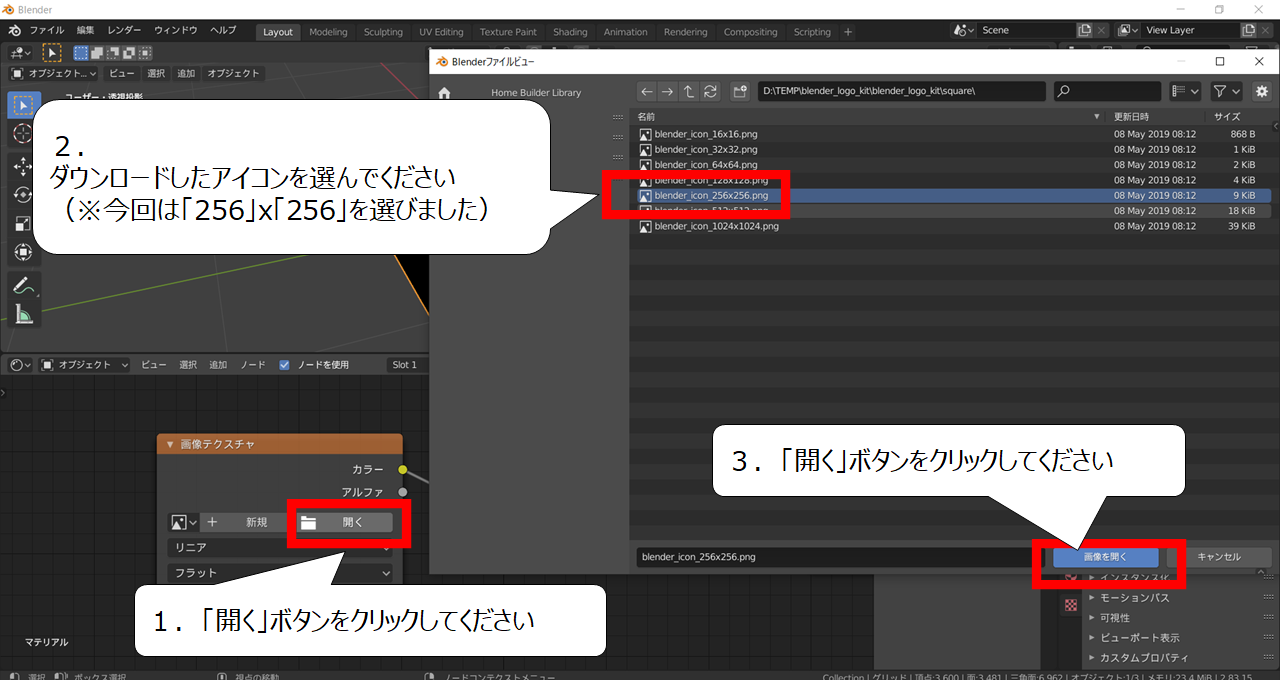The width and height of the screenshot is (1280, 680).
Task: Choose the intersect selection mode icon
Action: pos(146,52)
